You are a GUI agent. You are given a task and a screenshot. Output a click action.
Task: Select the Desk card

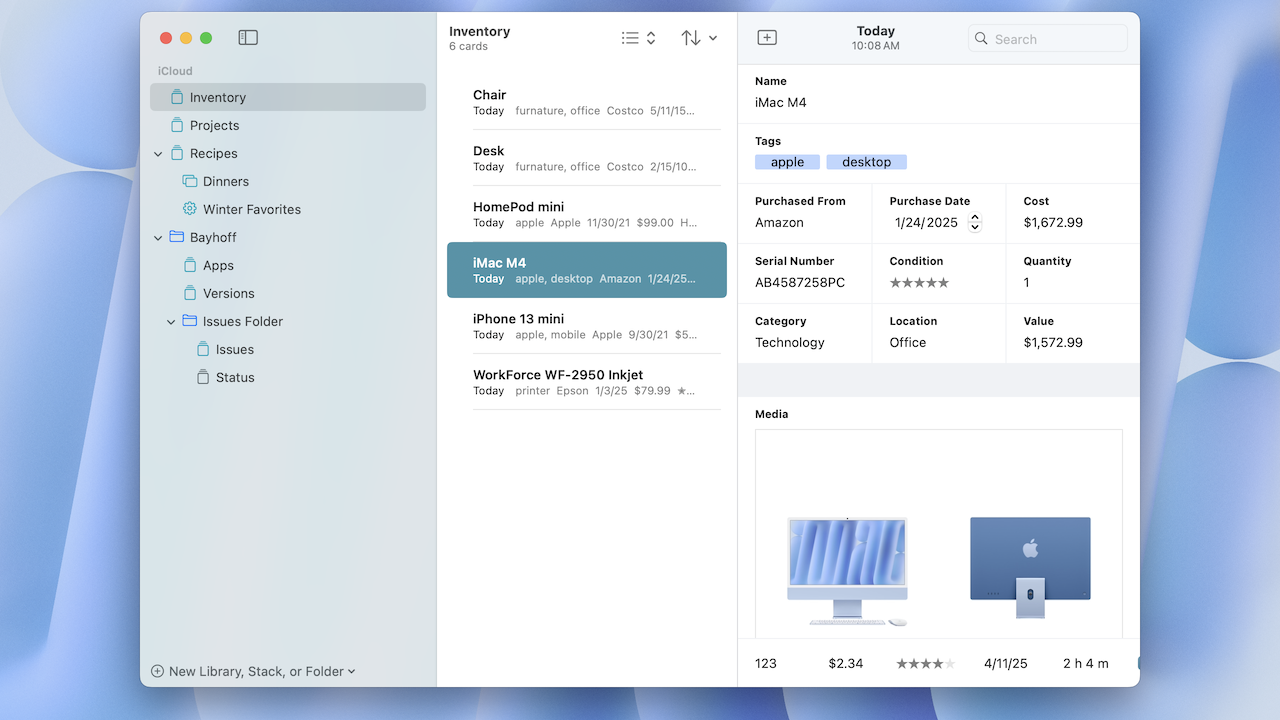pos(587,158)
